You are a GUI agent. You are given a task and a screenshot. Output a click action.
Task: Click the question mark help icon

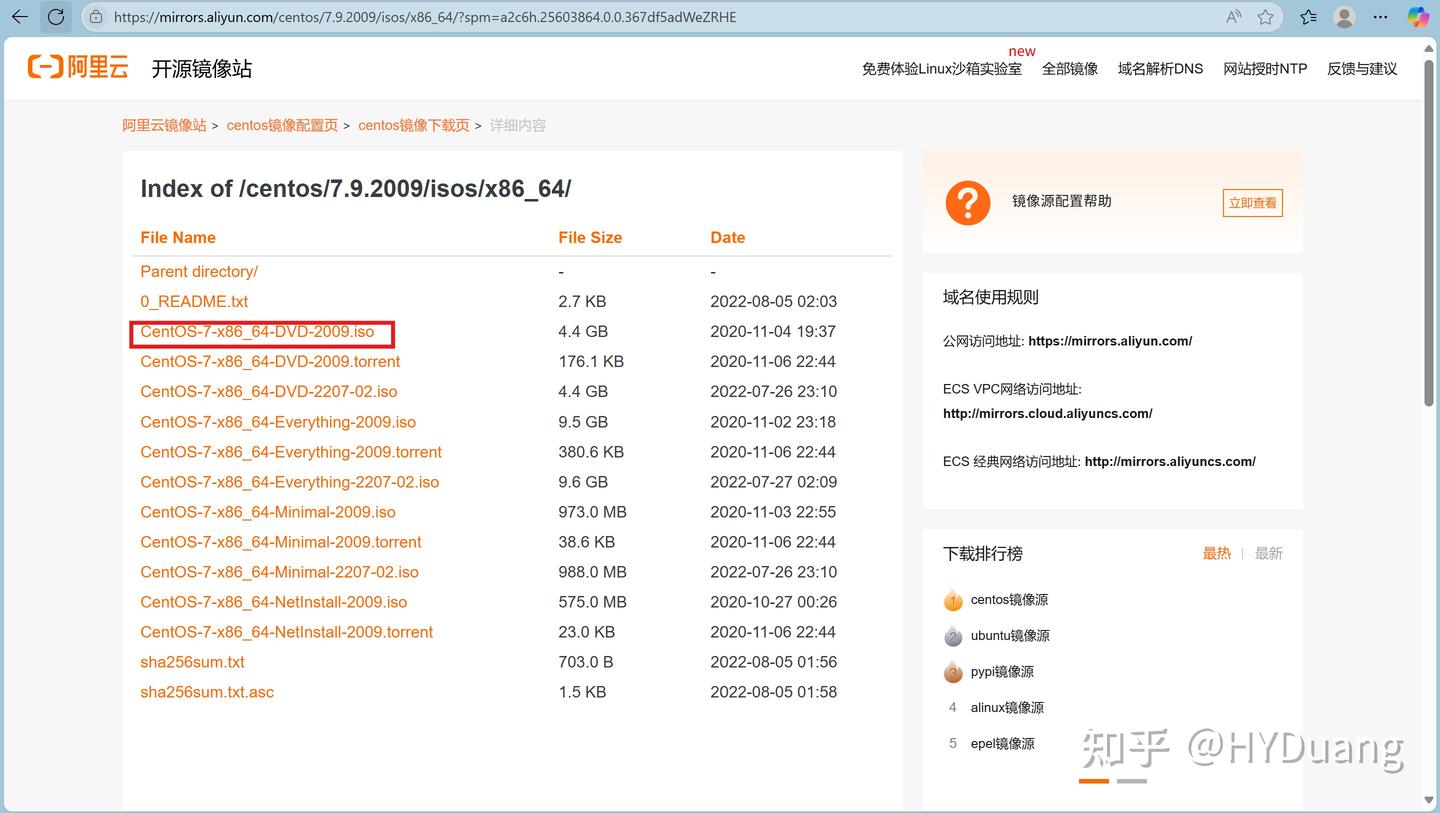tap(967, 202)
